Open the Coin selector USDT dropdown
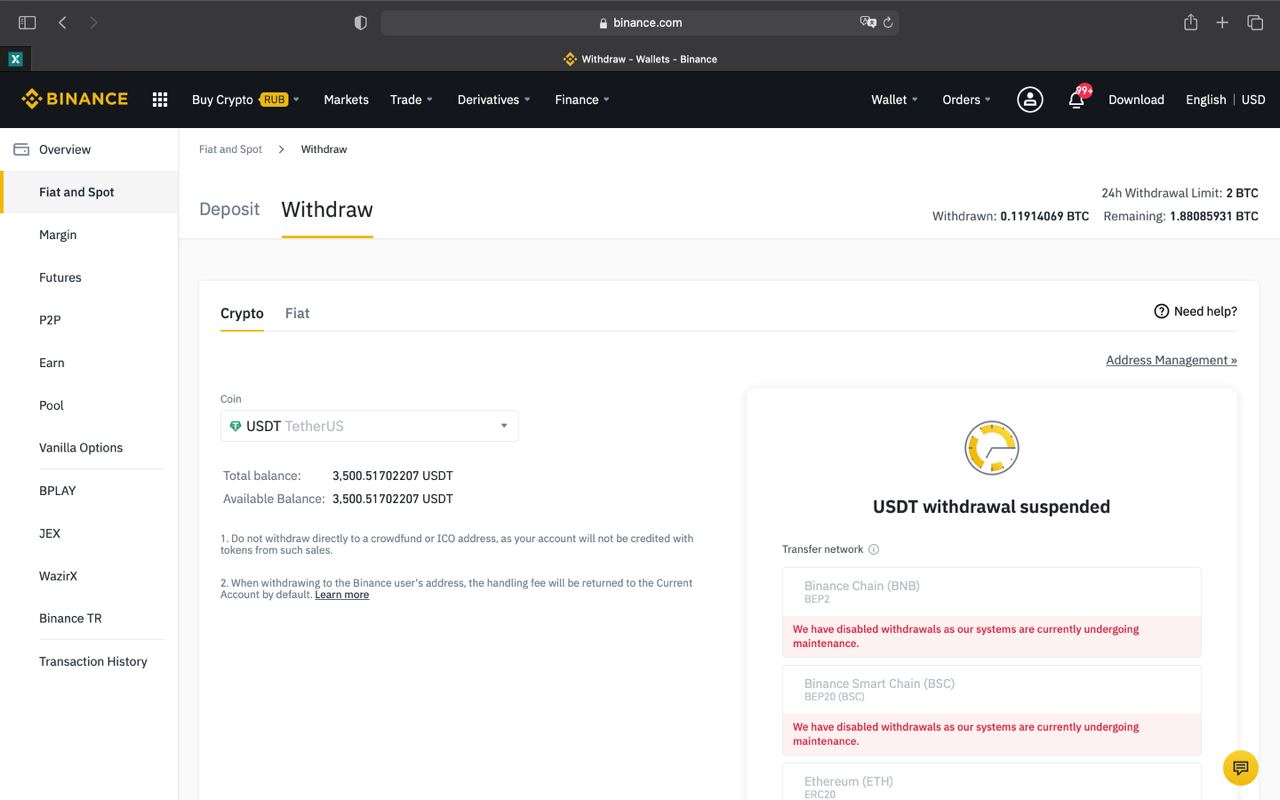 369,426
